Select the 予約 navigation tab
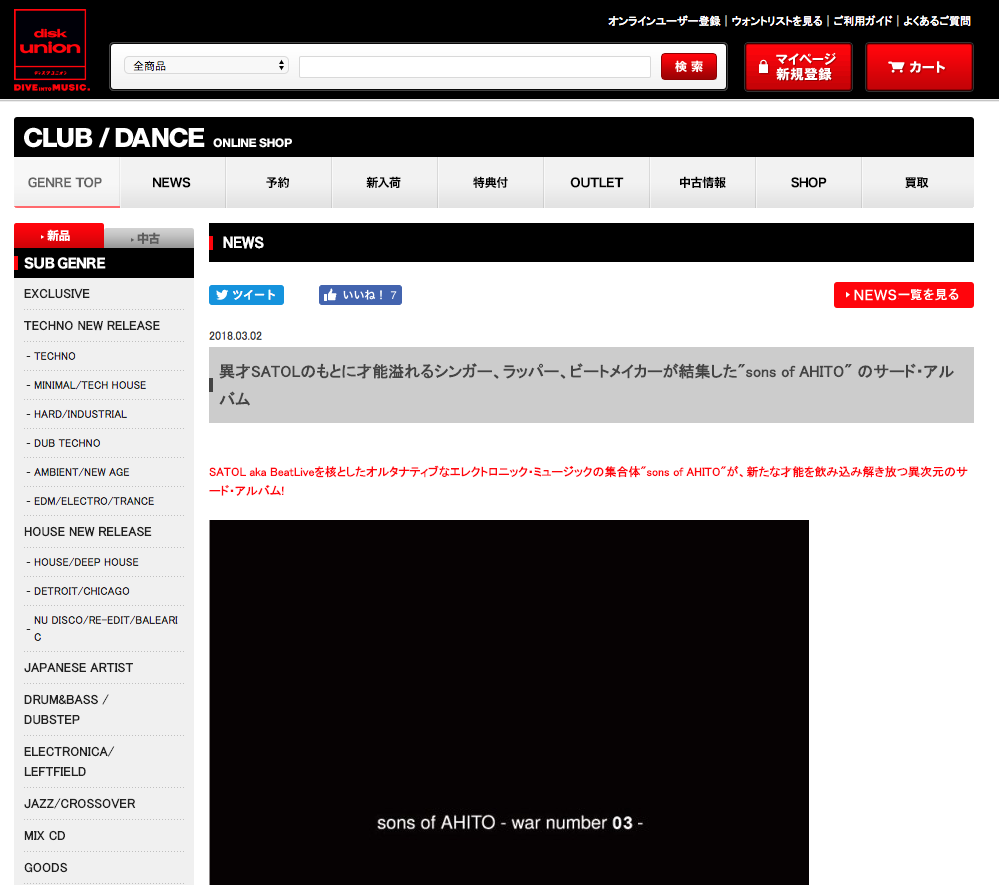 point(278,183)
